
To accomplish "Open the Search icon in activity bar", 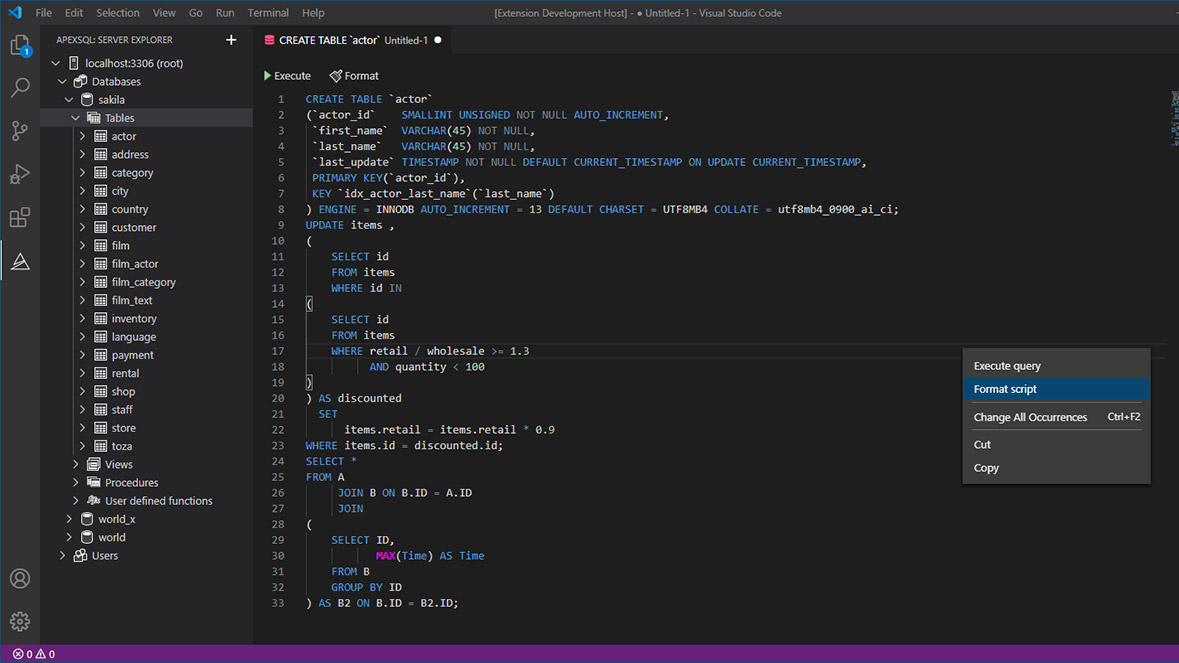I will pos(20,88).
